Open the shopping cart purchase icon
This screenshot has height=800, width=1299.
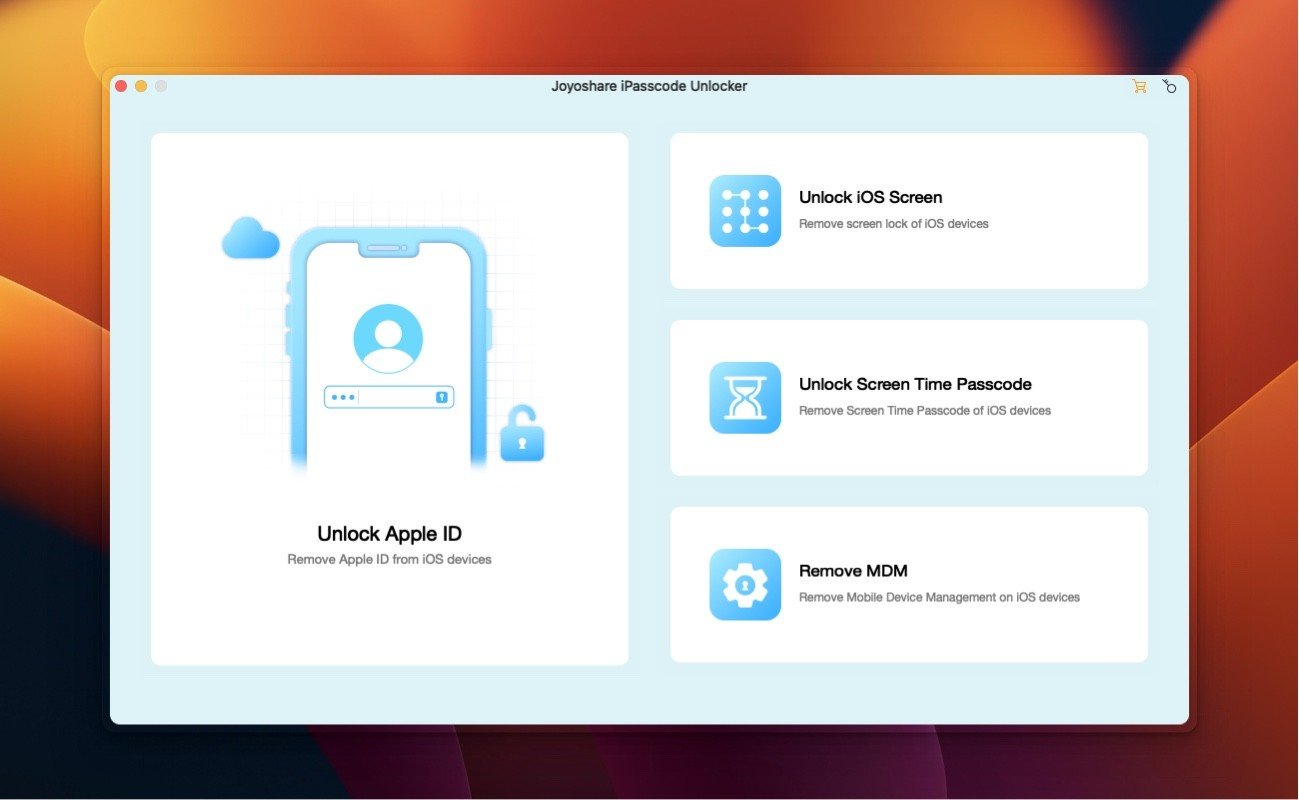(x=1139, y=87)
